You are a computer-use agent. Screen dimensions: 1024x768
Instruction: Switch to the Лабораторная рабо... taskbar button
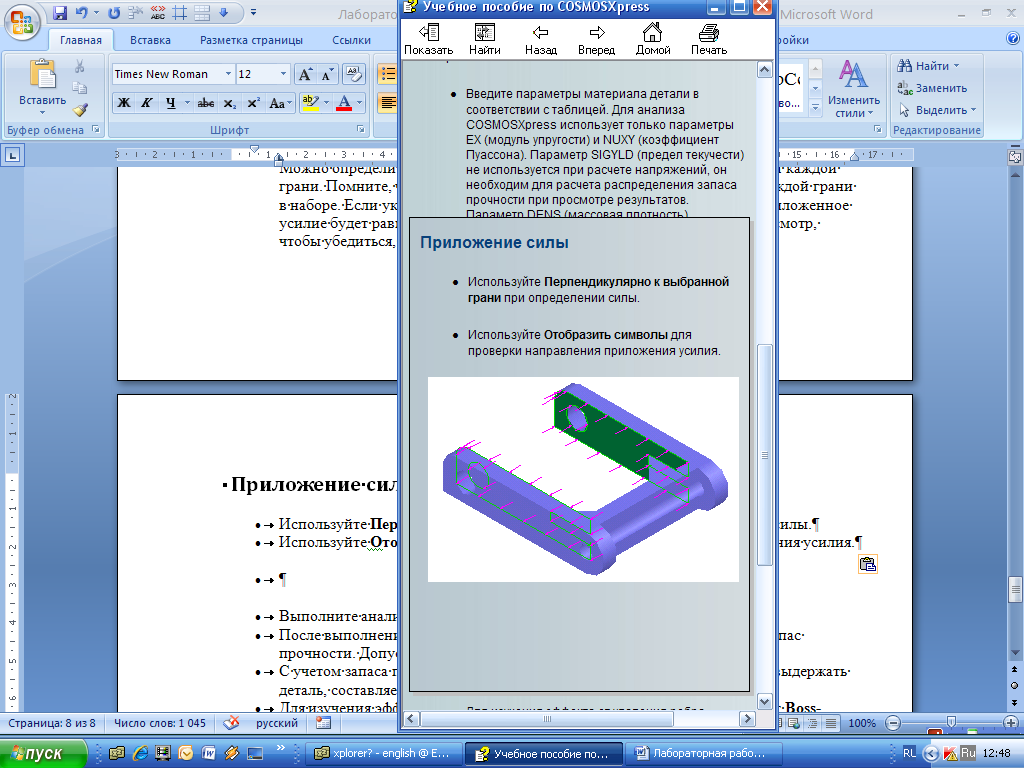(x=702, y=754)
